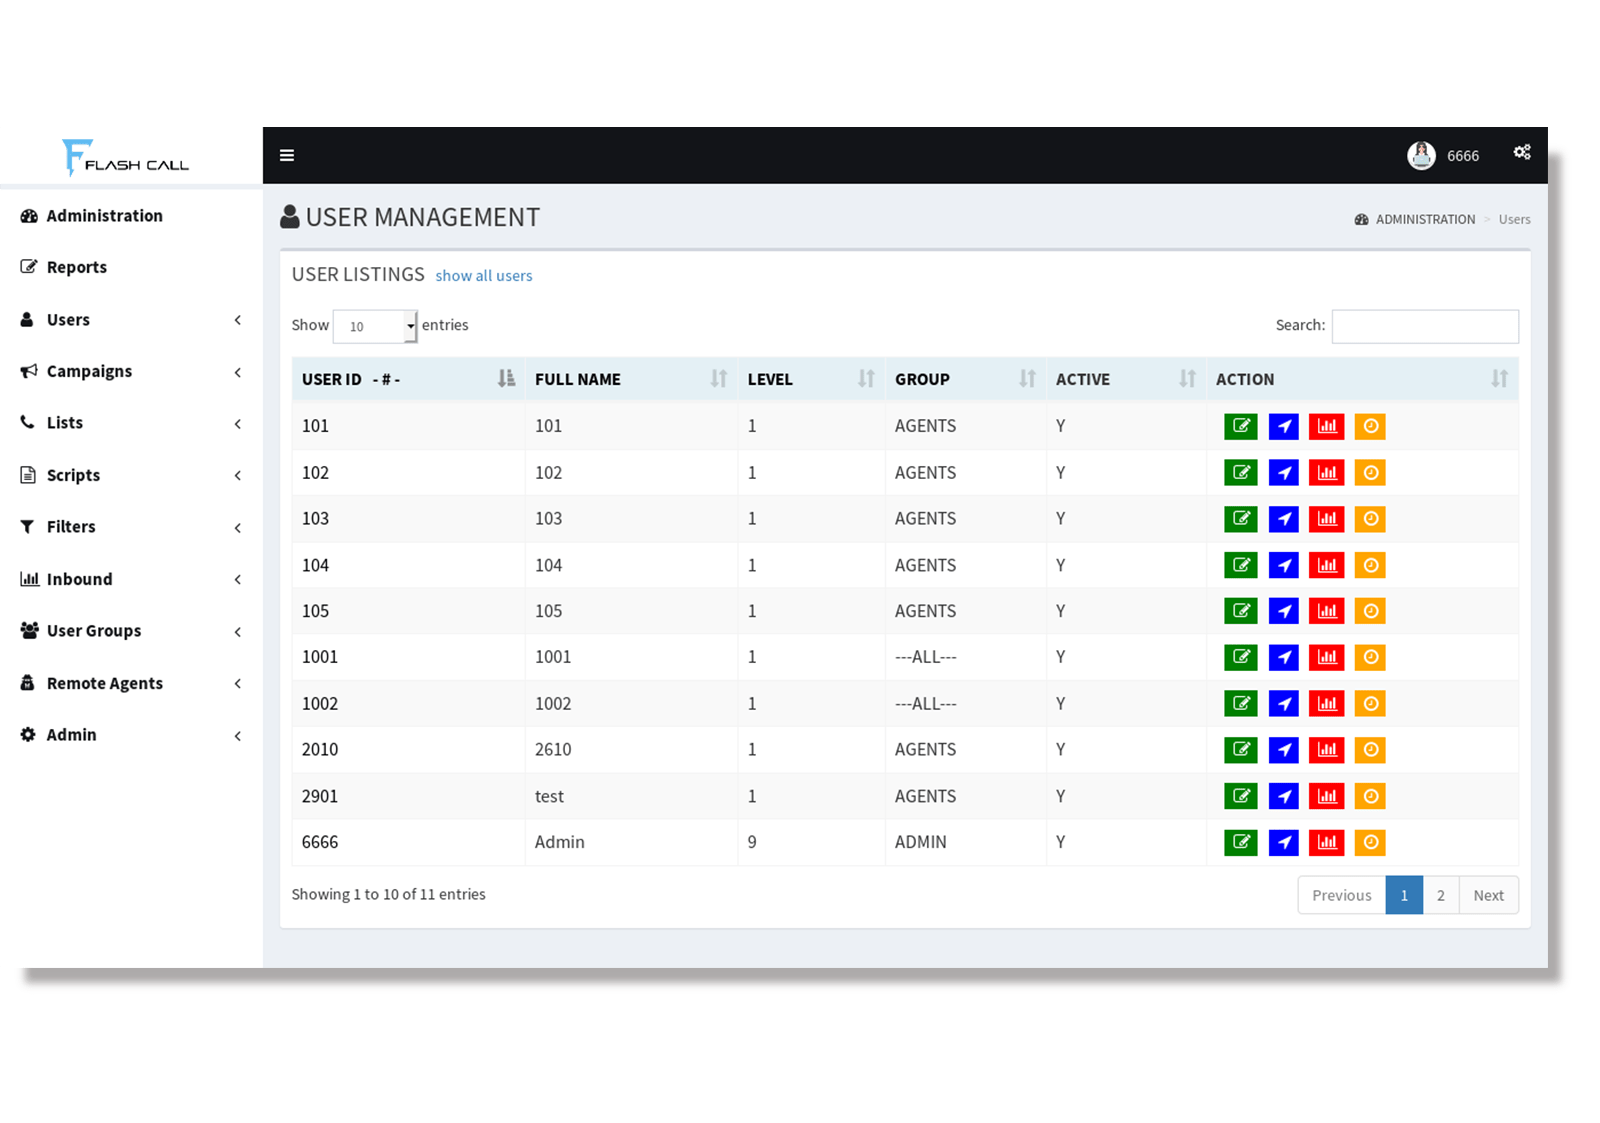The width and height of the screenshot is (1600, 1123).
Task: Click the hamburger menu icon
Action: pyautogui.click(x=287, y=155)
